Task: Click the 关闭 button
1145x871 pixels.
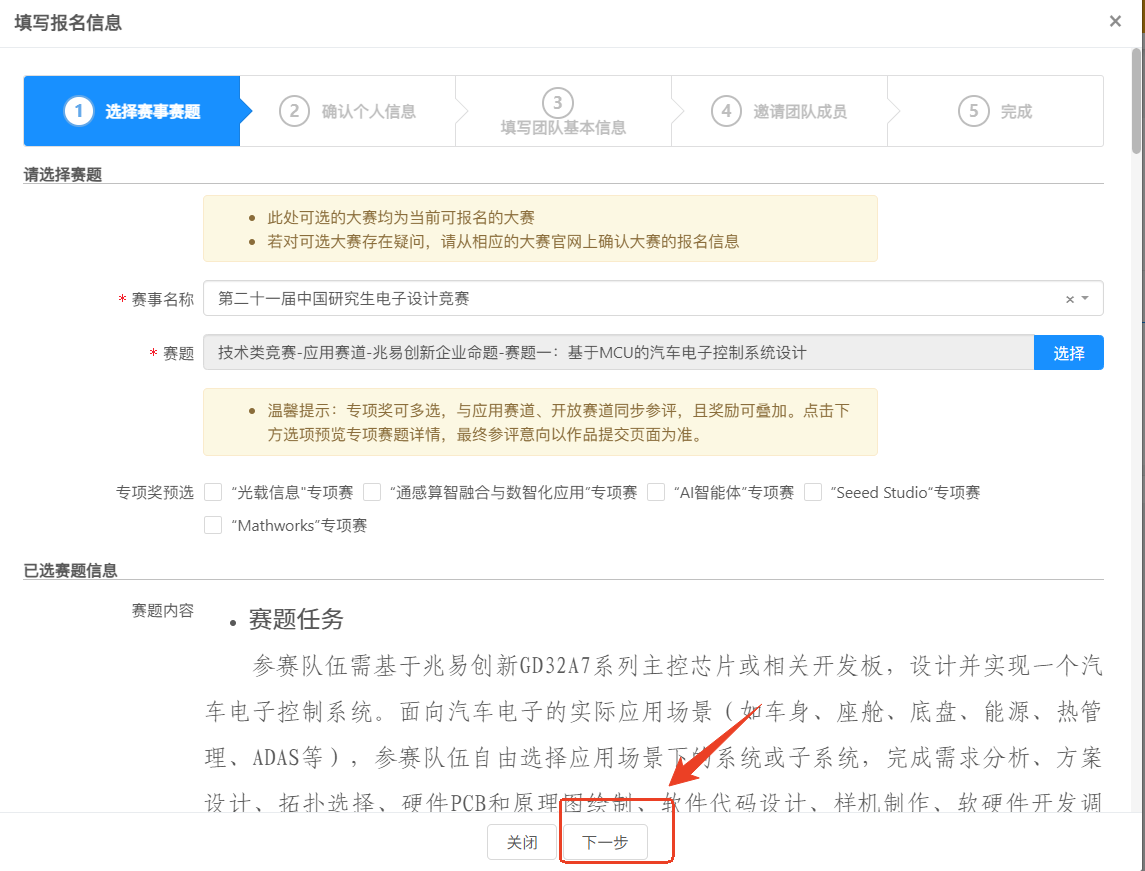Action: point(521,843)
